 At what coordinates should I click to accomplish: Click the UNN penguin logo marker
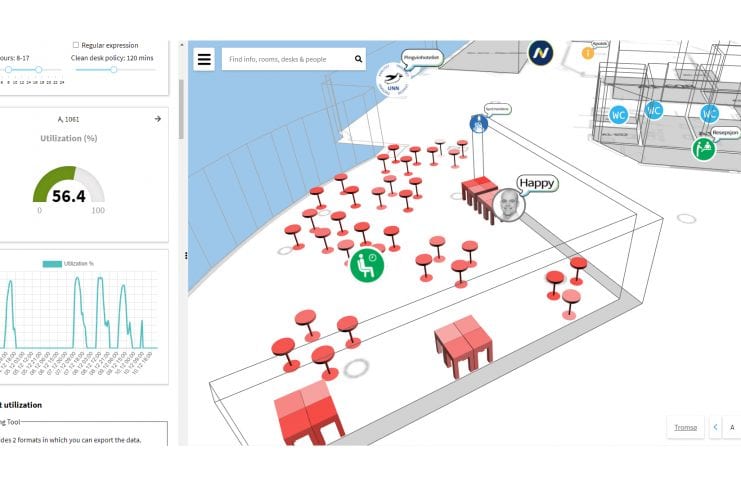coord(391,82)
